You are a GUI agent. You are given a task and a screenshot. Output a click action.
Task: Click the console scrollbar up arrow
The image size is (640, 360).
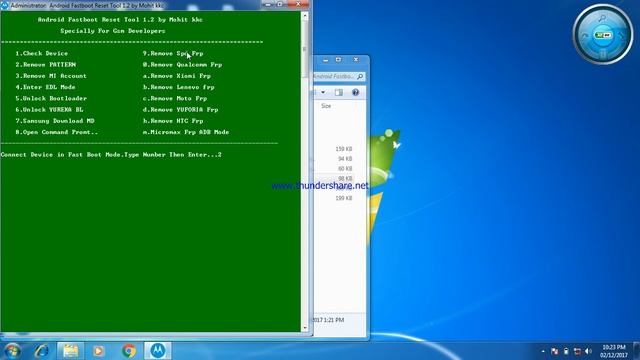304,16
